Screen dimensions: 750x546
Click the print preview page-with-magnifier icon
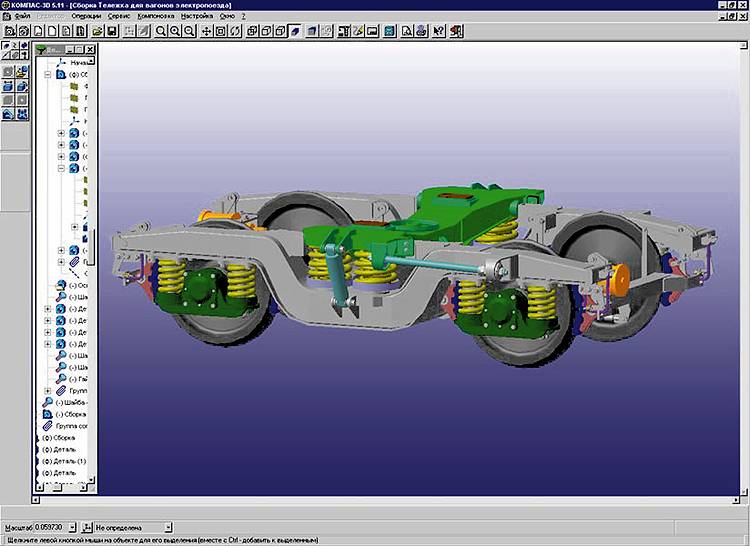(407, 32)
